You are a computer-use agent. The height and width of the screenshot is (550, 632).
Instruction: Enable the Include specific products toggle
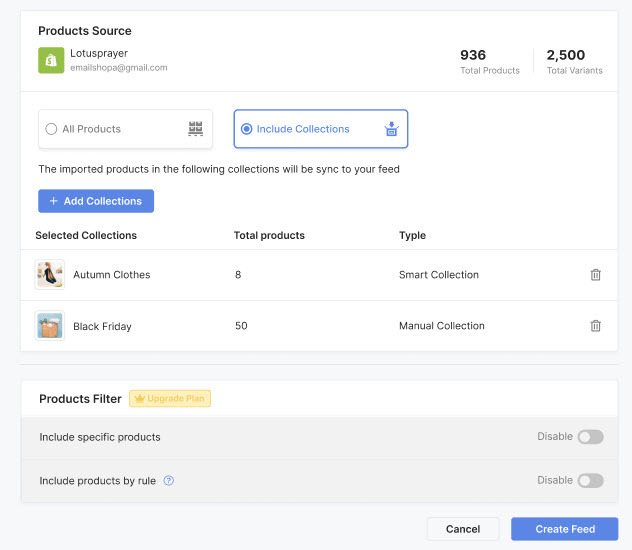[590, 437]
